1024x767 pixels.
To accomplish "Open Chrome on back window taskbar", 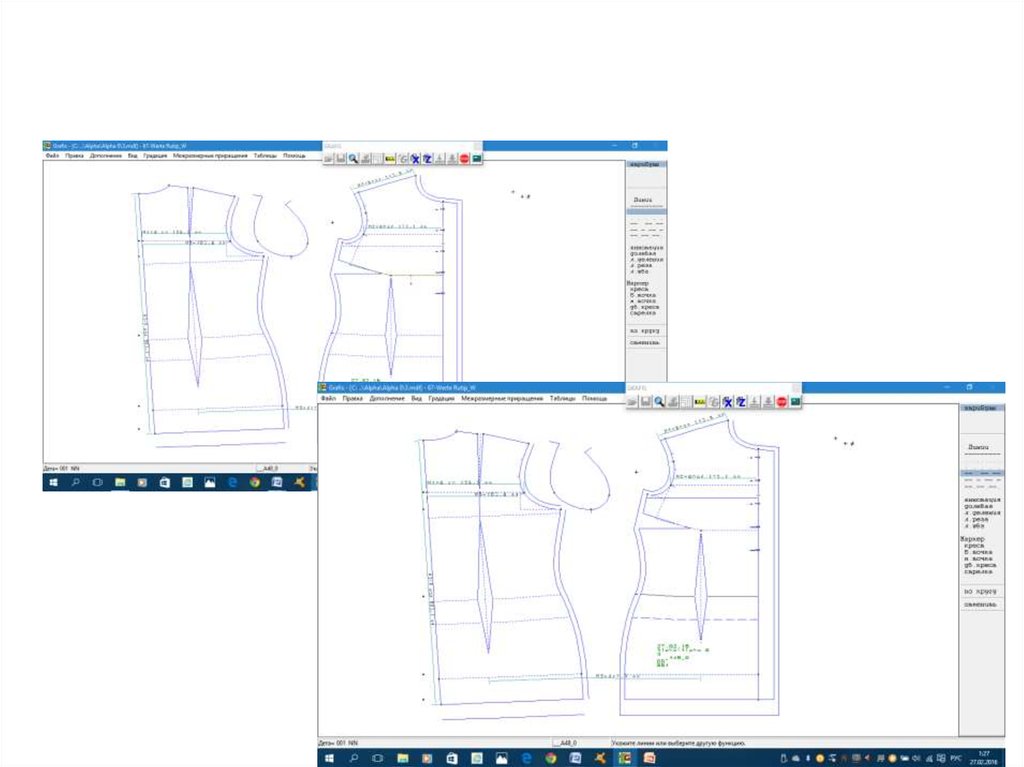I will [x=255, y=482].
